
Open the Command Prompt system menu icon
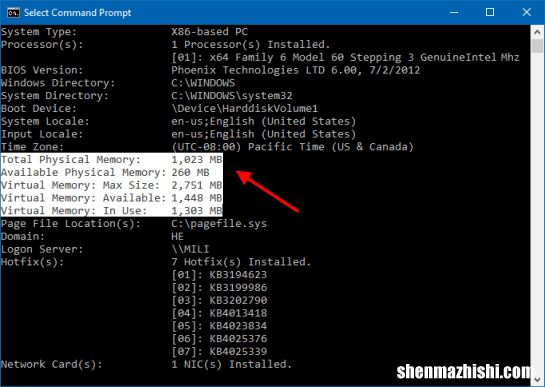coord(13,13)
